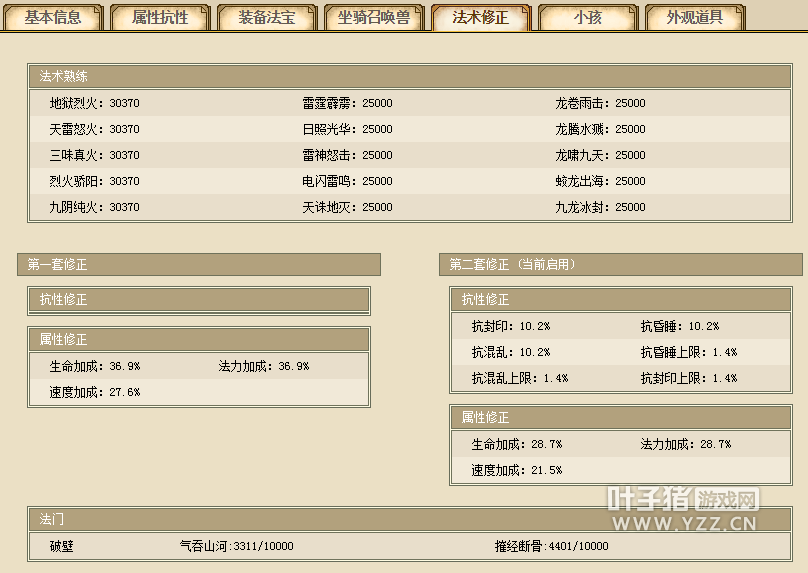Click the 气吞山河 progress value
Viewport: 808px width, 573px height.
[x=236, y=546]
